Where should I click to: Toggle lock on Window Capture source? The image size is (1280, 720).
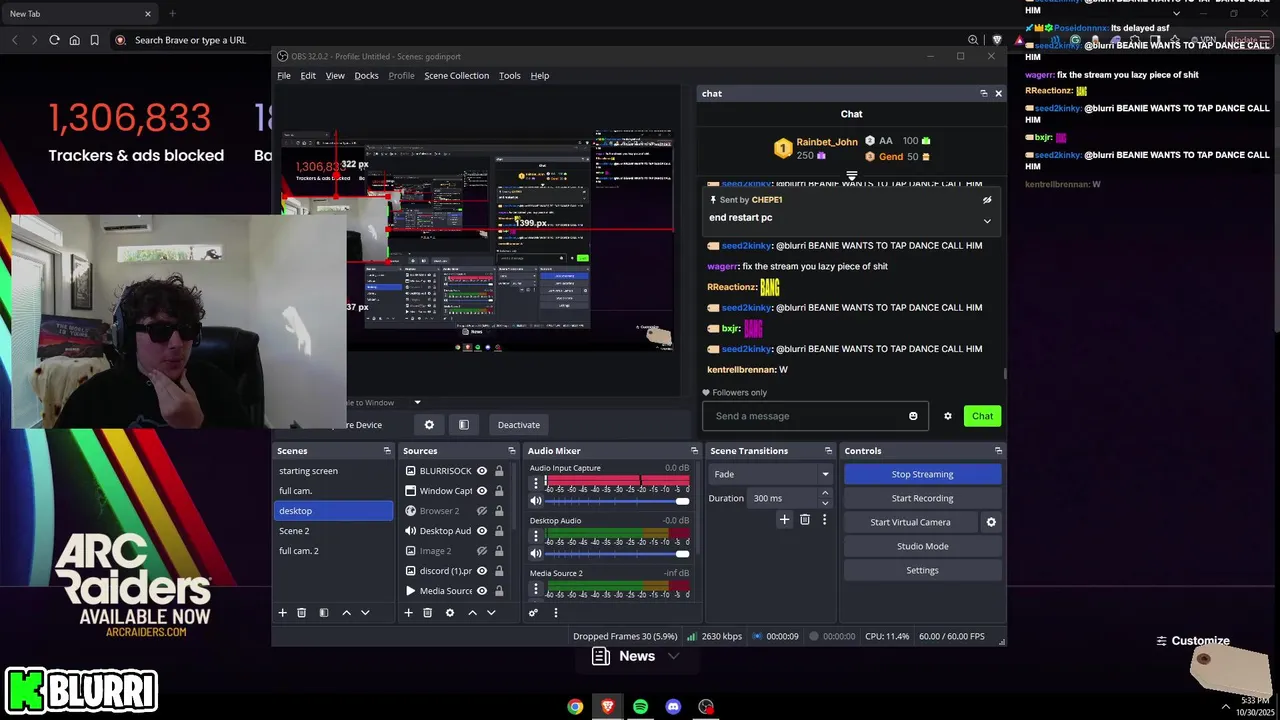click(x=499, y=491)
